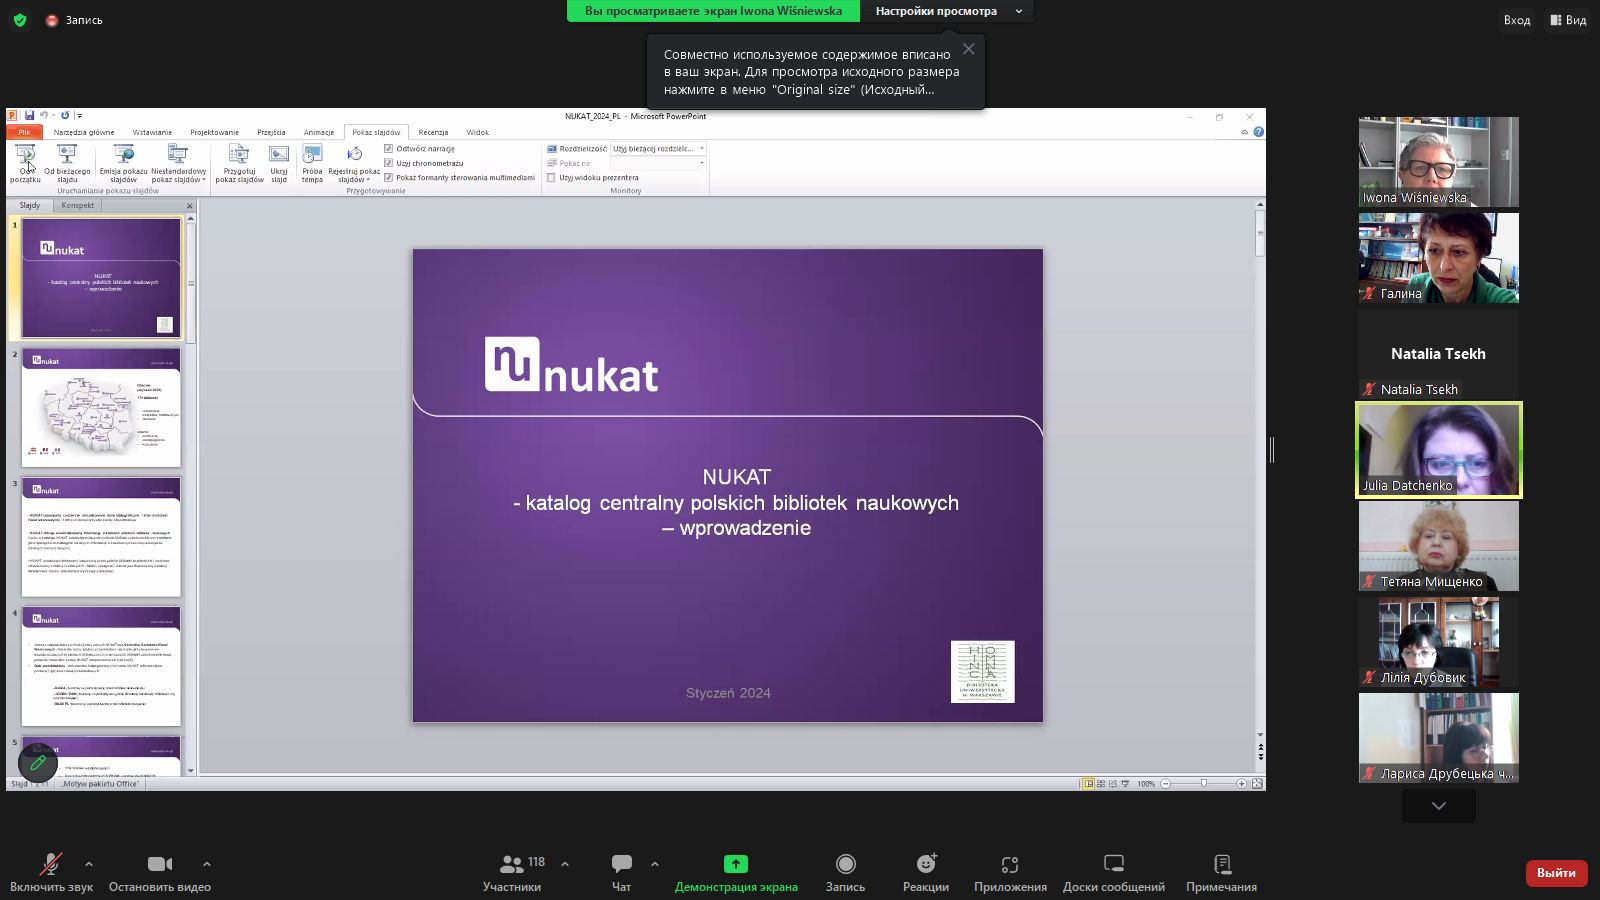Expand chat options chevron

click(655, 864)
